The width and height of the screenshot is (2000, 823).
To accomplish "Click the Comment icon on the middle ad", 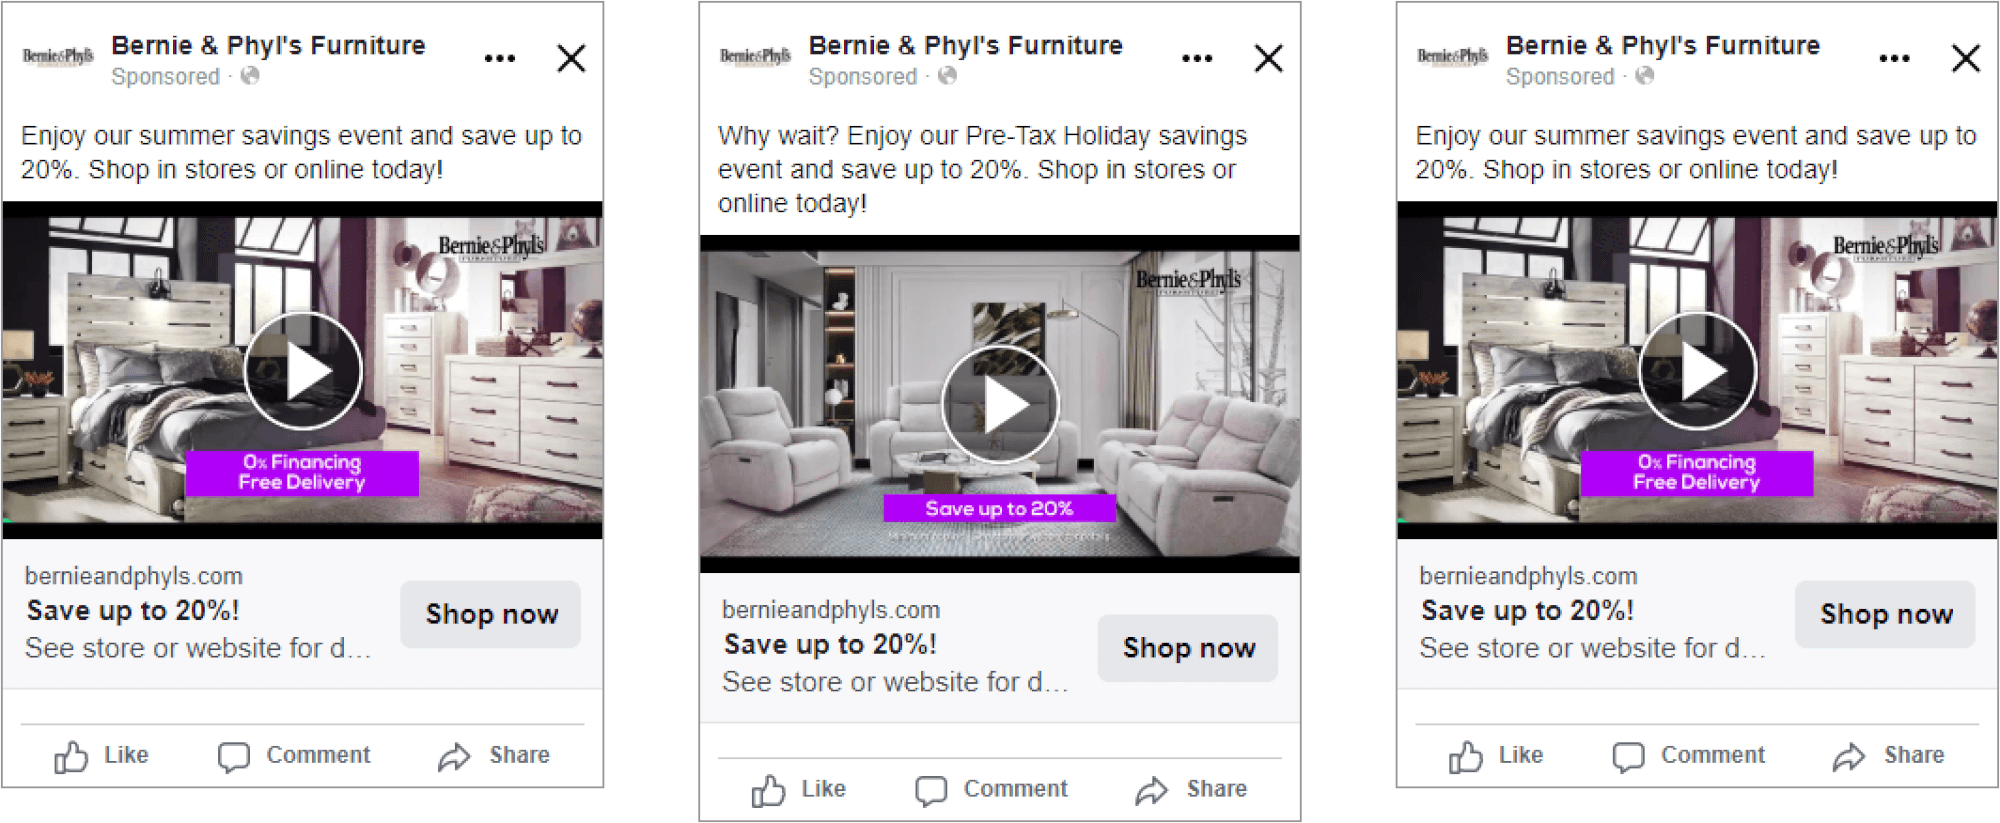I will pyautogui.click(x=931, y=791).
